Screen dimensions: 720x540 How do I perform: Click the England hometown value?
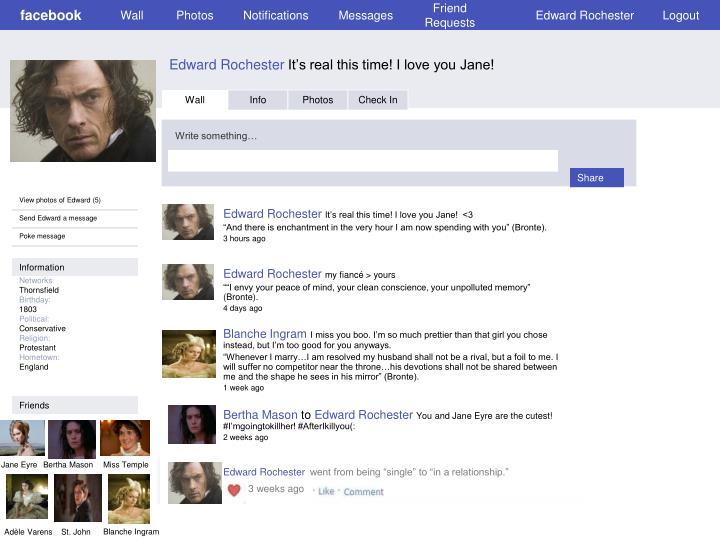34,367
